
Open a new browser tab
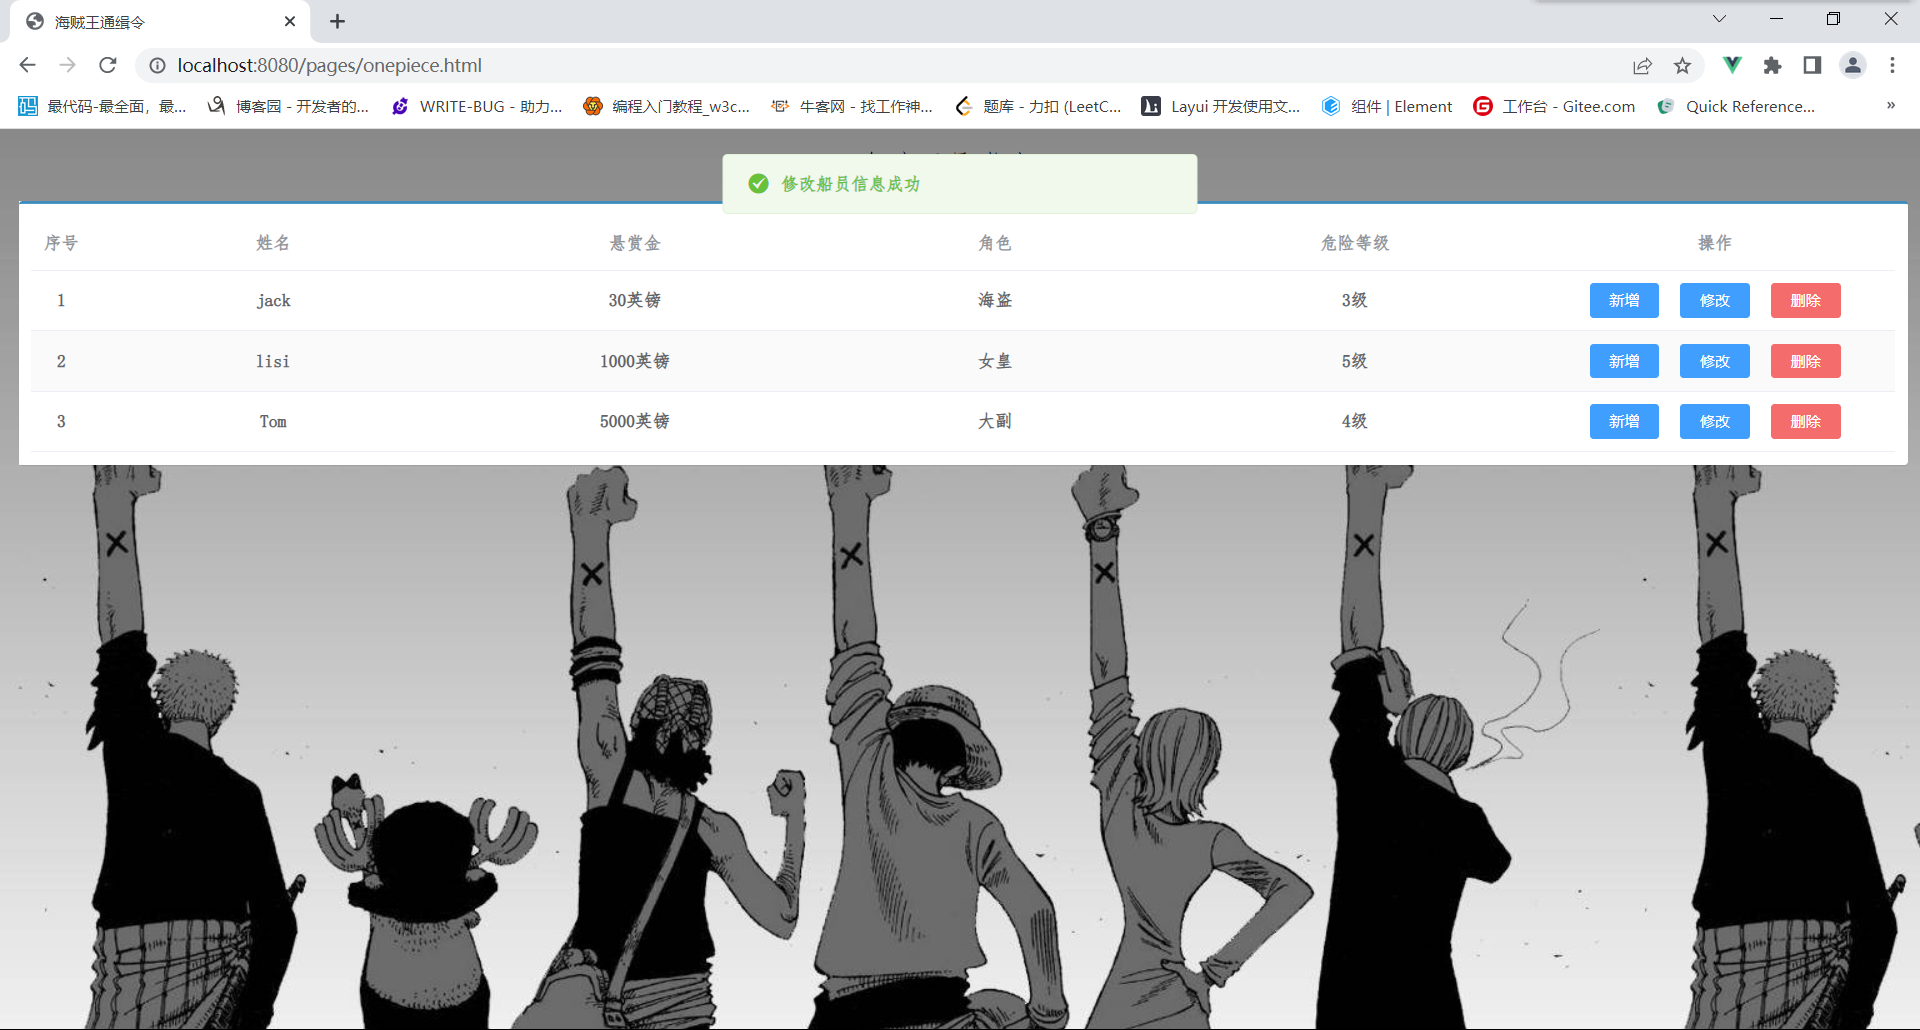[337, 21]
